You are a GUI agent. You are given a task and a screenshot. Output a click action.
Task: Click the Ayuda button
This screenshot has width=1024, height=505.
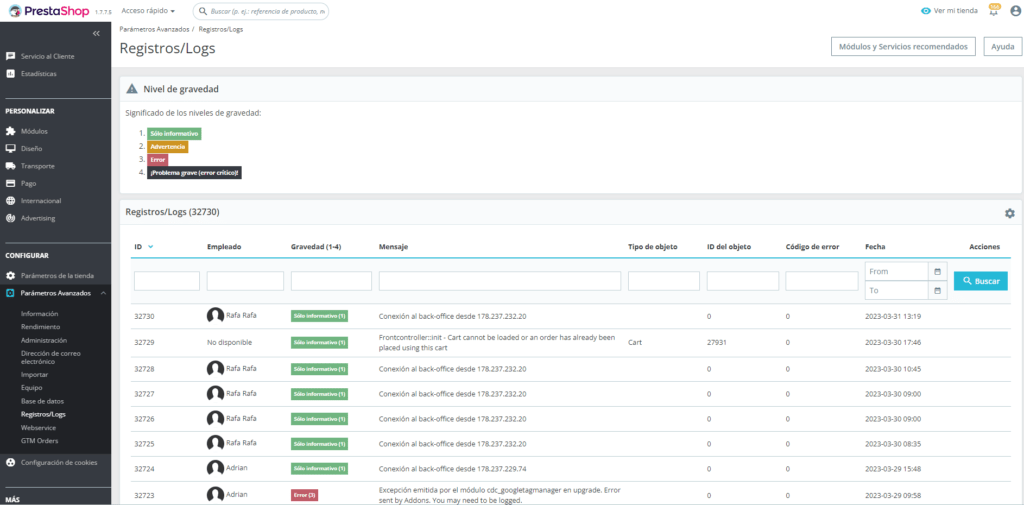coord(1002,47)
